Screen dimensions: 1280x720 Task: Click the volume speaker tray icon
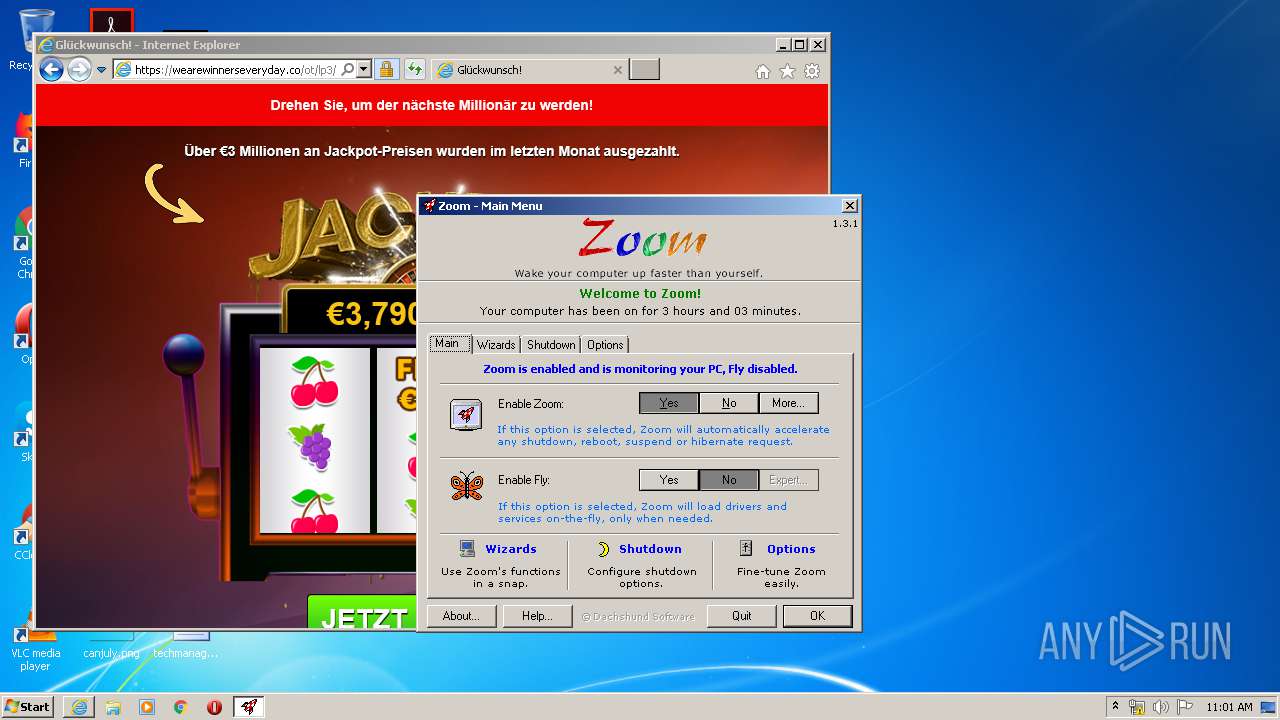click(x=1161, y=707)
